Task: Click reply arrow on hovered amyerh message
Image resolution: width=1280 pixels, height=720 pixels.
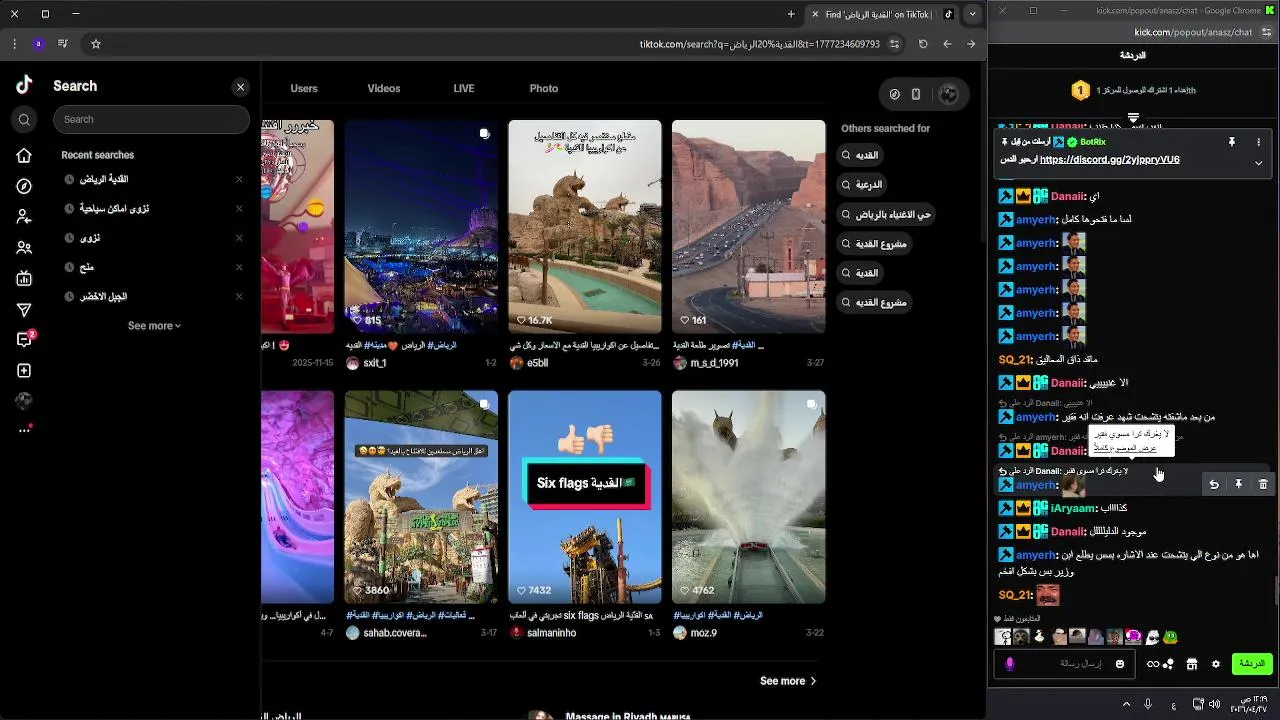Action: click(1214, 484)
